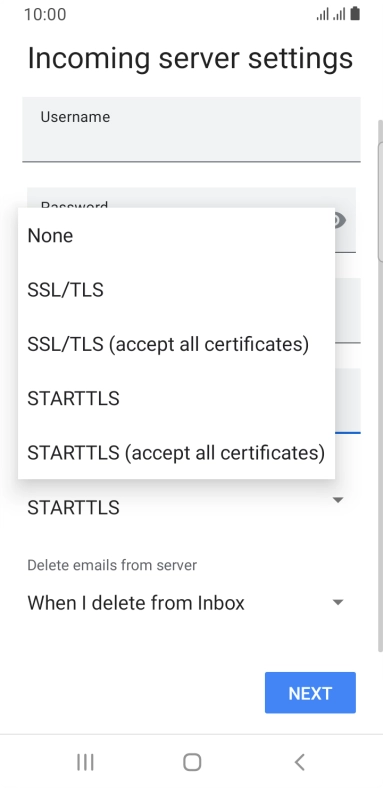Viewport: 383px width, 788px height.
Task: Tap the Android recent apps icon
Action: point(85,762)
